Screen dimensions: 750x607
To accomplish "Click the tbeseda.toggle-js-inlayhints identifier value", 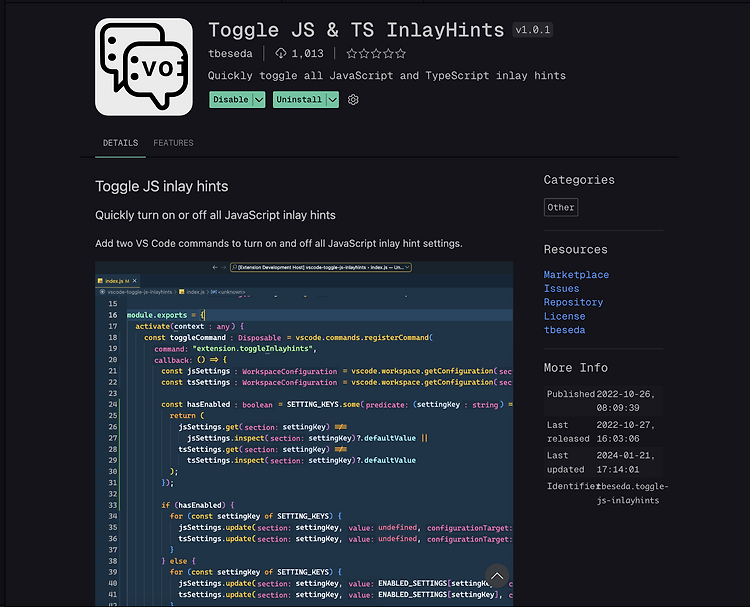I will coord(632,493).
